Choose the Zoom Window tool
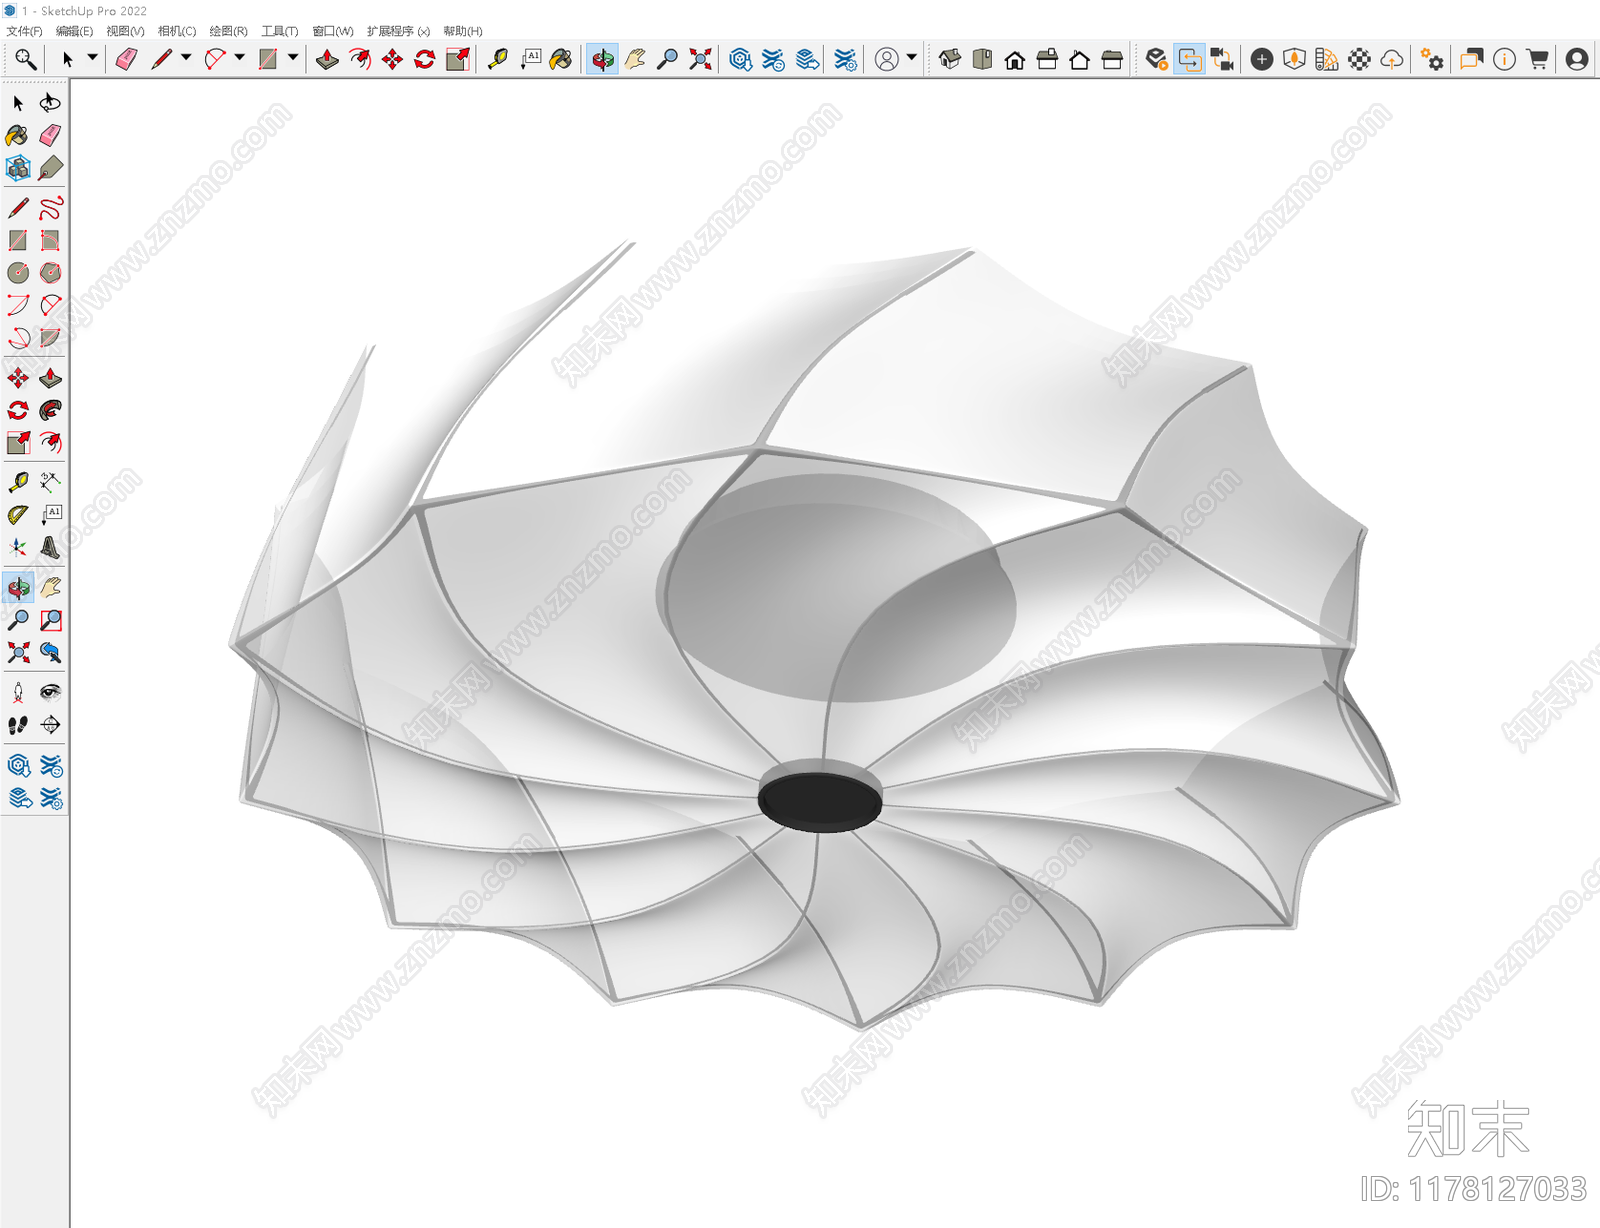 (x=50, y=620)
